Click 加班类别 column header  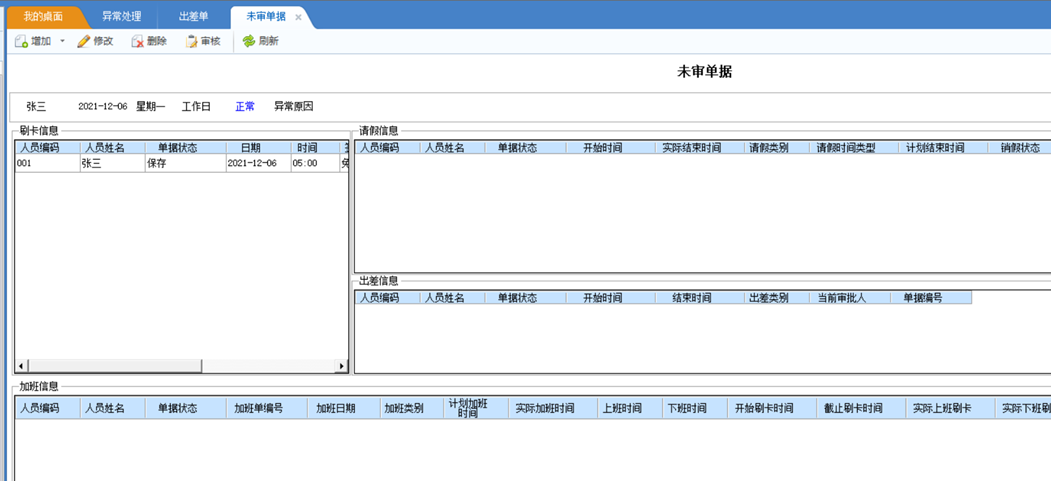point(412,408)
